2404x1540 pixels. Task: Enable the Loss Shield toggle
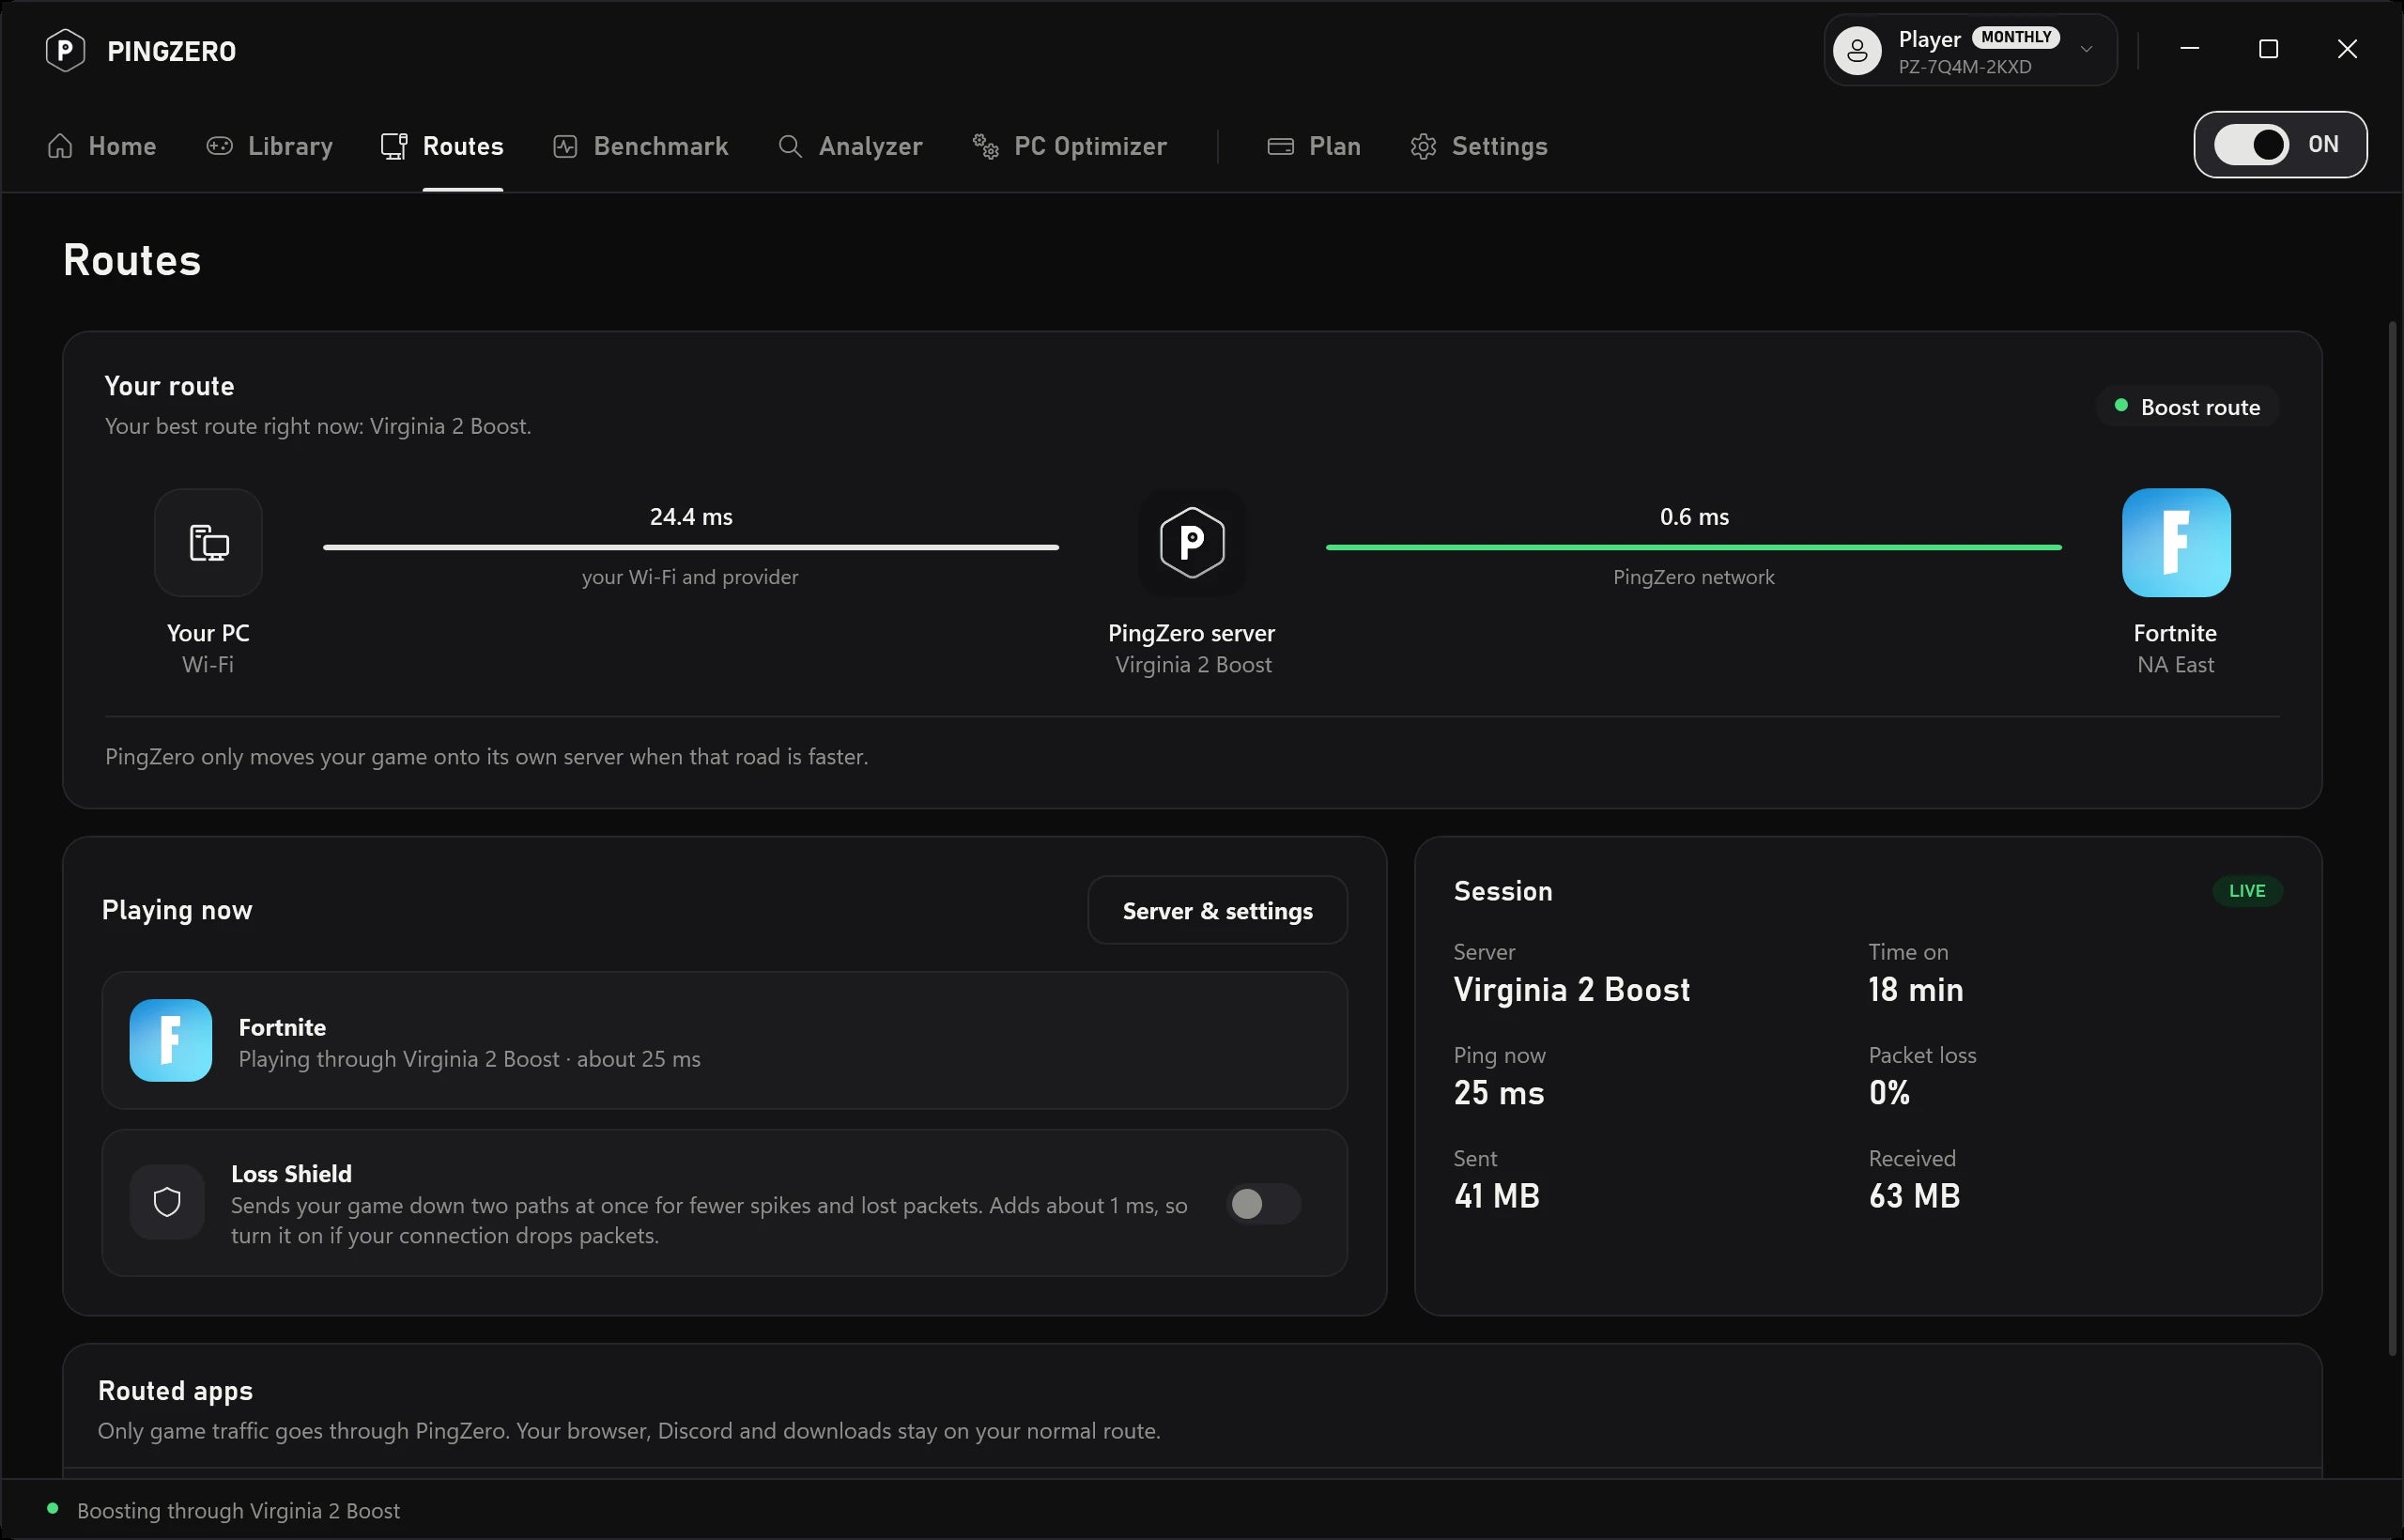click(x=1263, y=1203)
